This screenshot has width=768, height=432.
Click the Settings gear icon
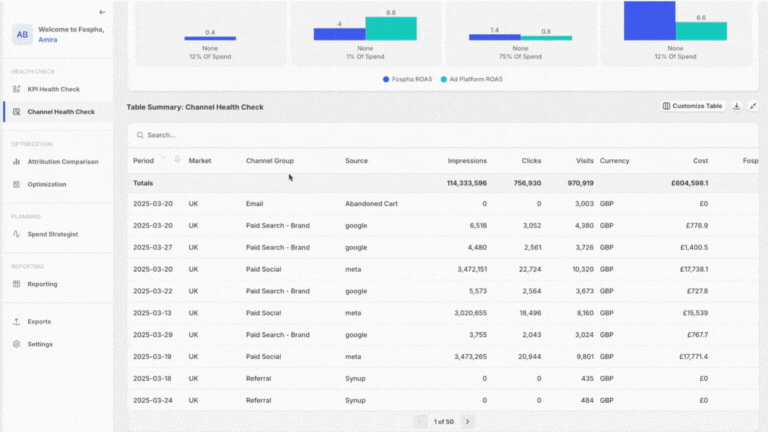[x=17, y=344]
